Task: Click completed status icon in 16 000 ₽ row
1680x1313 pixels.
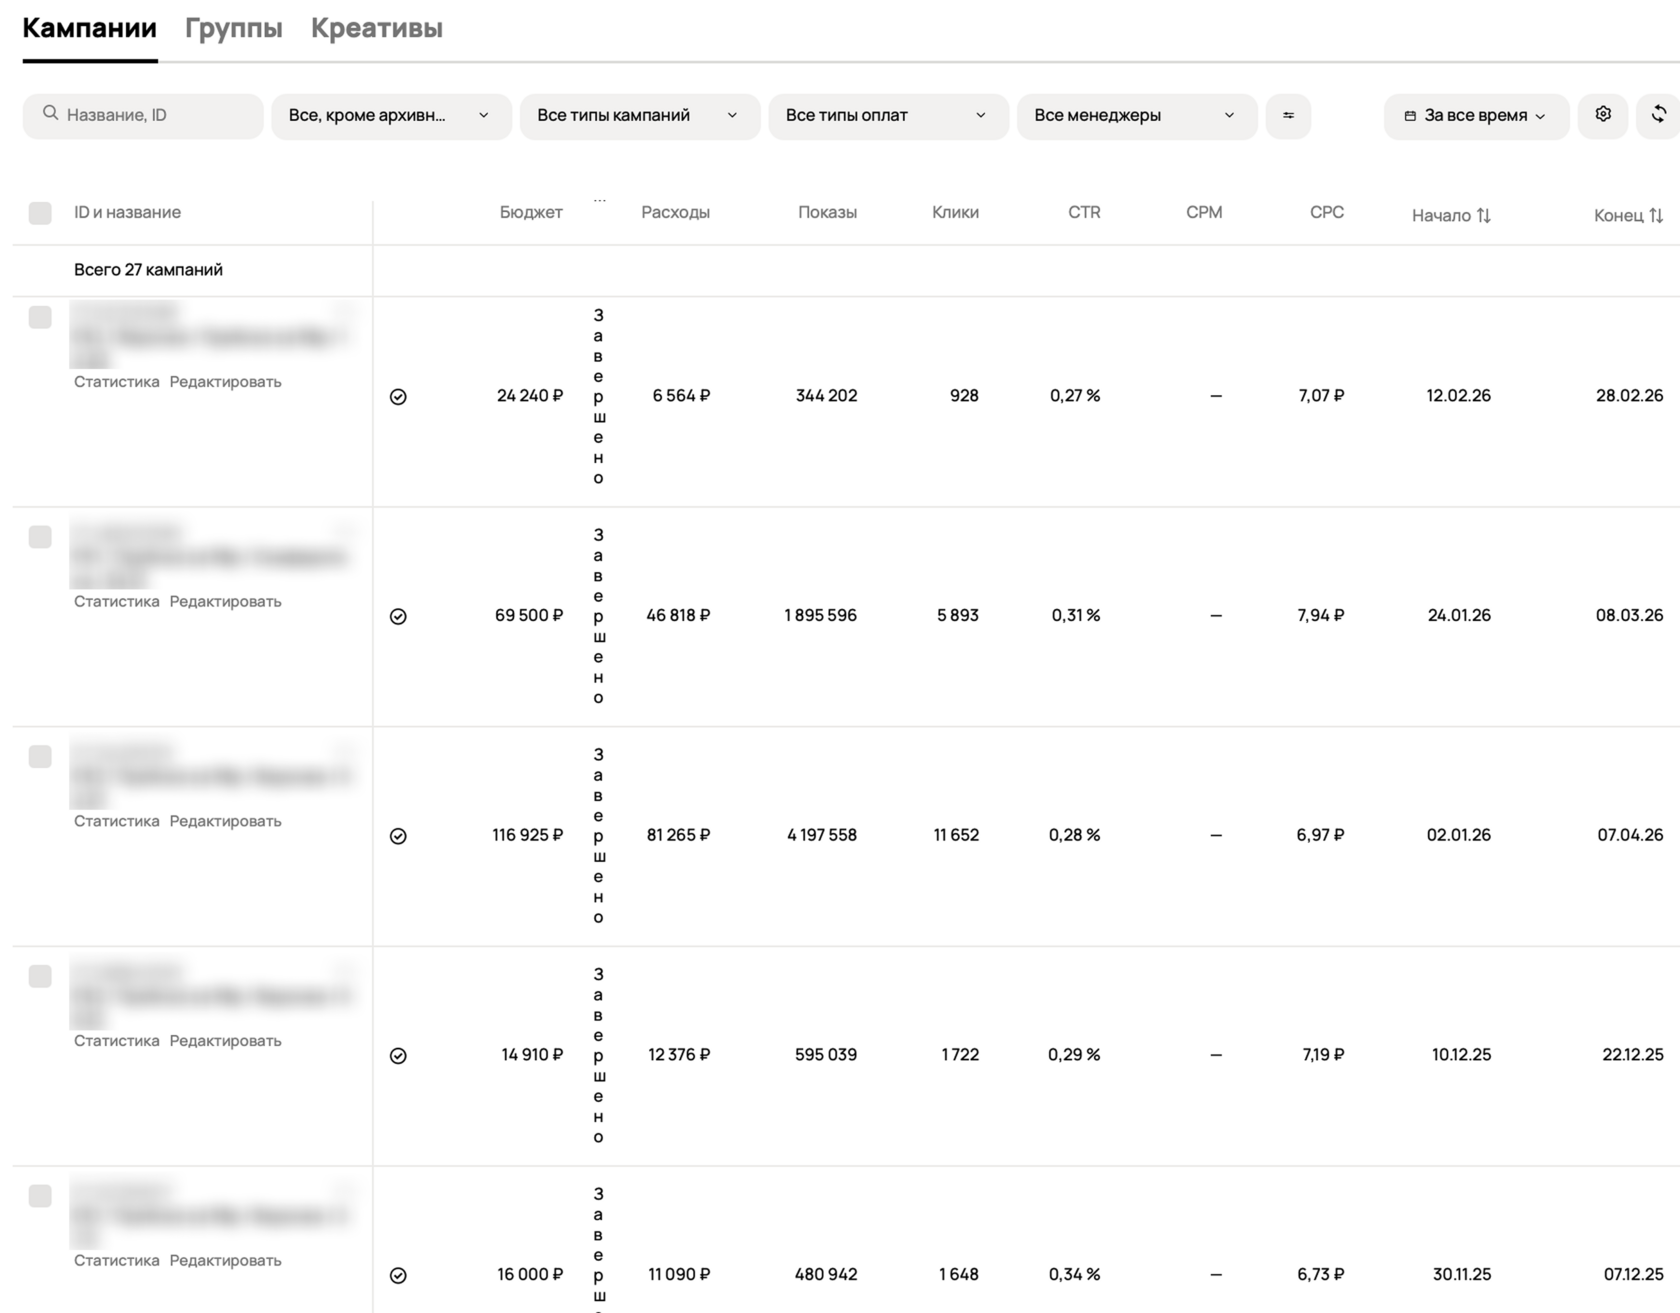Action: point(398,1276)
